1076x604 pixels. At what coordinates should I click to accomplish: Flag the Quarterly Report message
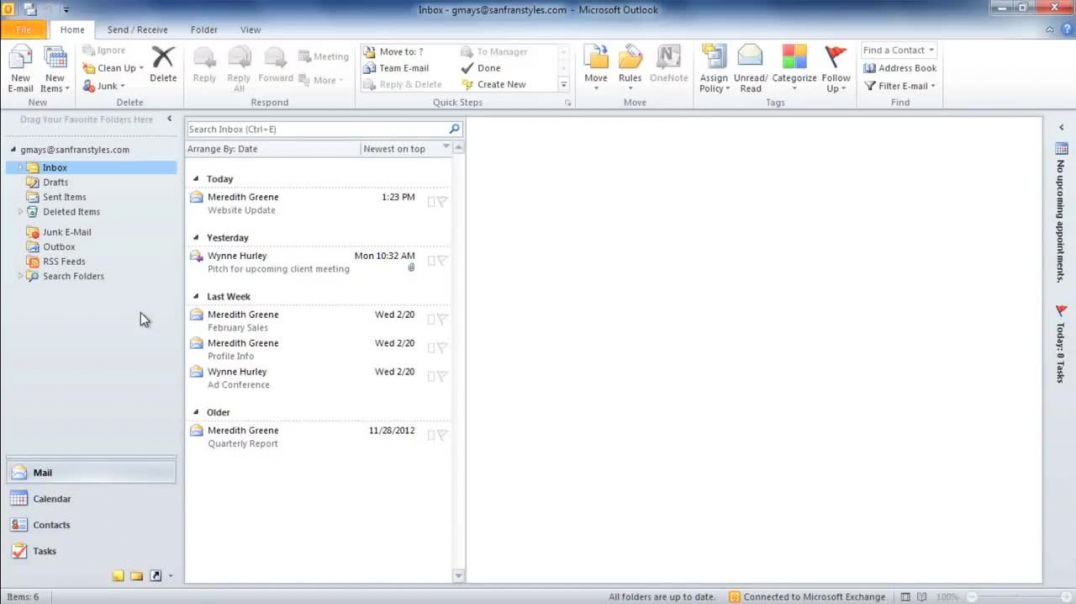pyautogui.click(x=443, y=435)
